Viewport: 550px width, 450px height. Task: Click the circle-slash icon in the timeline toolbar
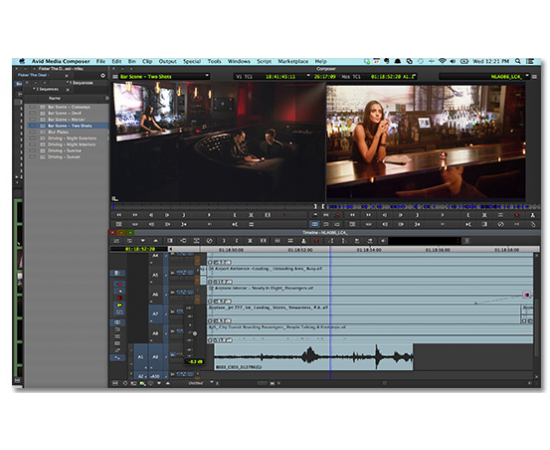click(209, 241)
